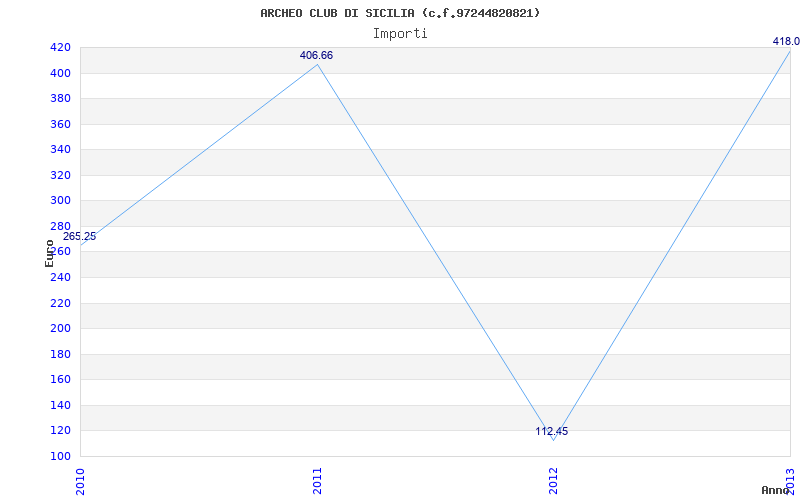Screen dimensions: 800x500
Task: Click the 160 y-axis tick label
Action: tap(60, 380)
